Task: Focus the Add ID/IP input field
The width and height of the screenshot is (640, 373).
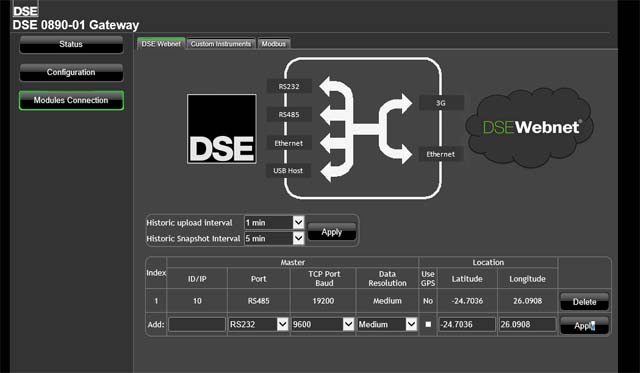Action: [x=197, y=324]
